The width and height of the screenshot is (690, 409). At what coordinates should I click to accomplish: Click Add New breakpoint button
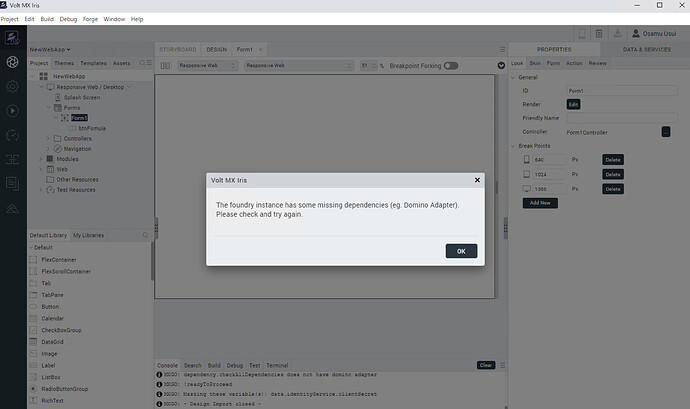pos(540,203)
